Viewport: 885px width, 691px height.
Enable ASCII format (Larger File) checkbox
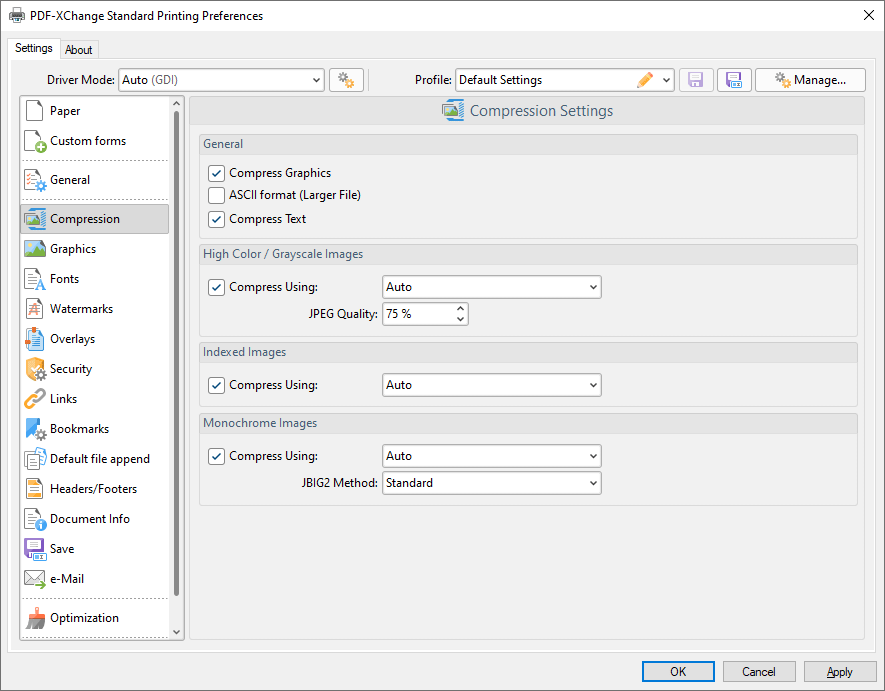(216, 195)
